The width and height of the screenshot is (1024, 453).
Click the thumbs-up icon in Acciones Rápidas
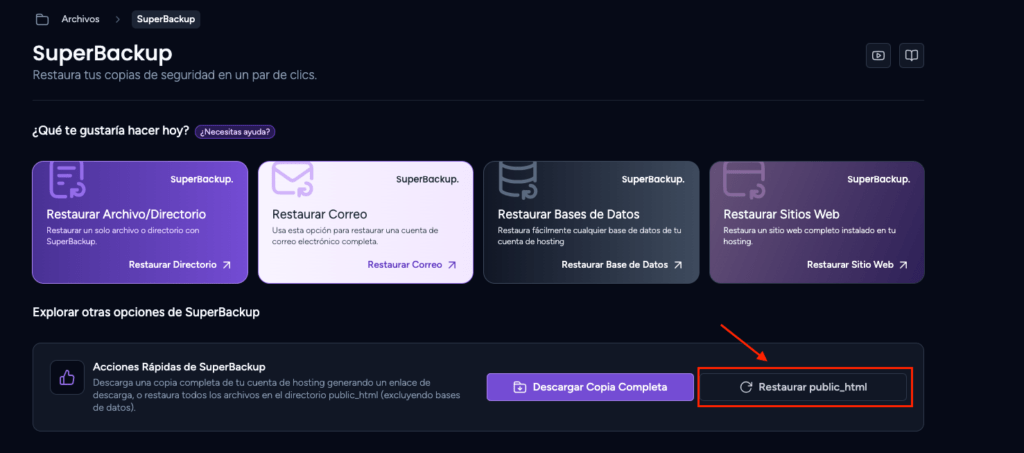(x=67, y=377)
